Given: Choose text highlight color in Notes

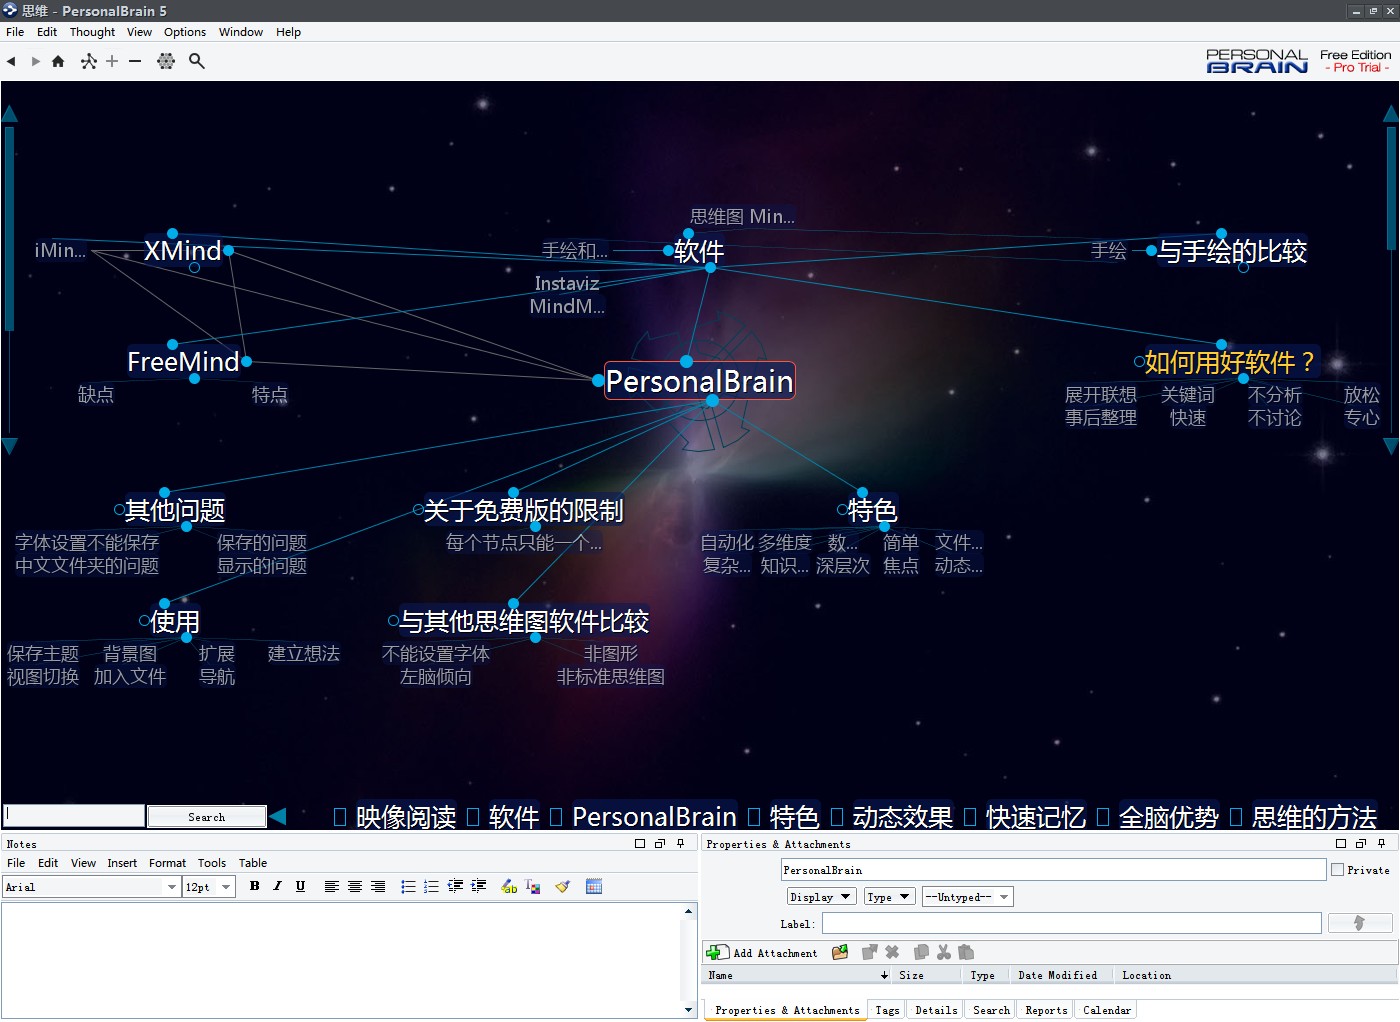Looking at the screenshot, I should pyautogui.click(x=509, y=886).
